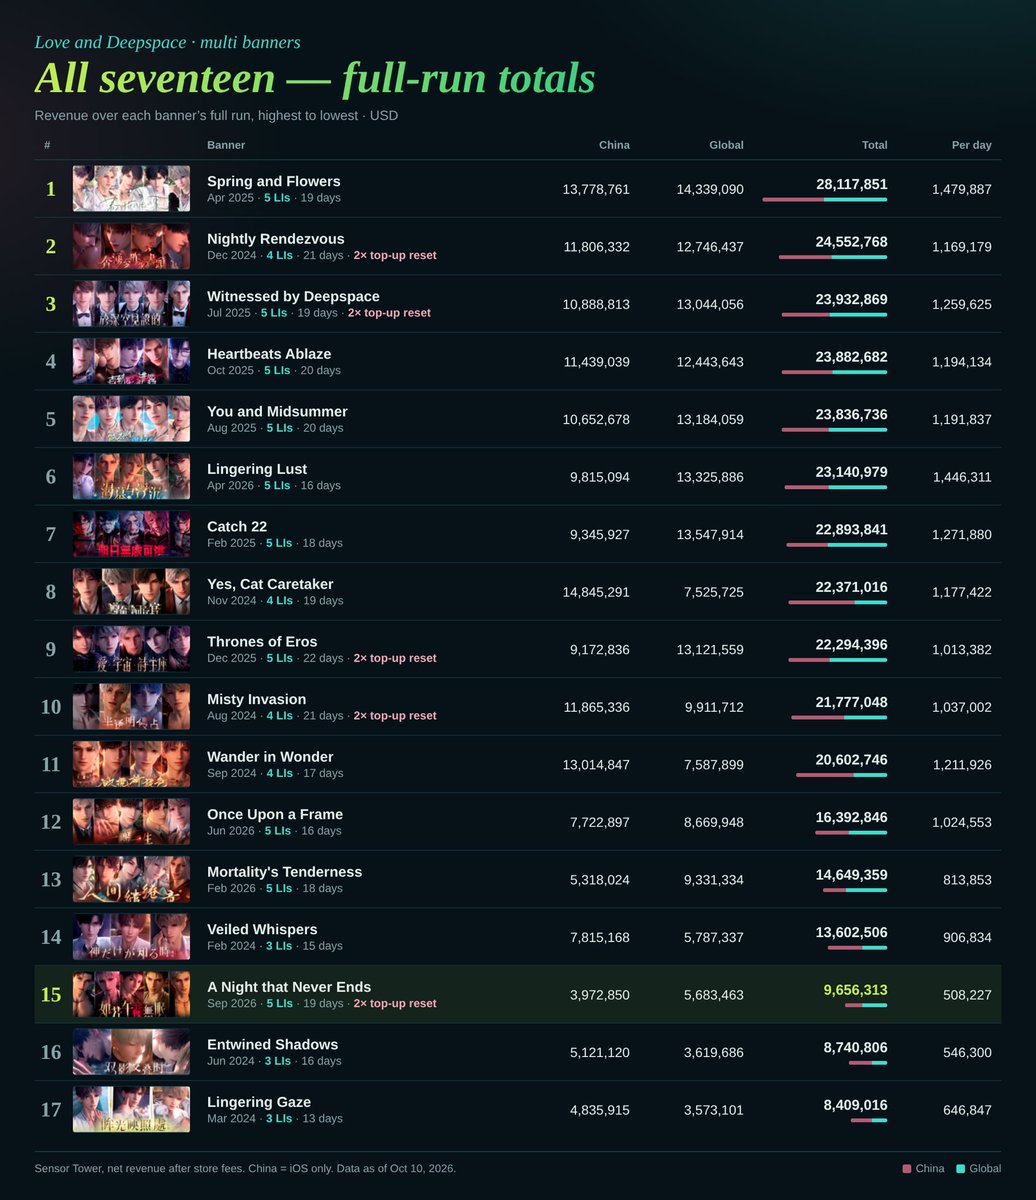The image size is (1036, 1200).
Task: Sort by the Per day column header
Action: (971, 145)
